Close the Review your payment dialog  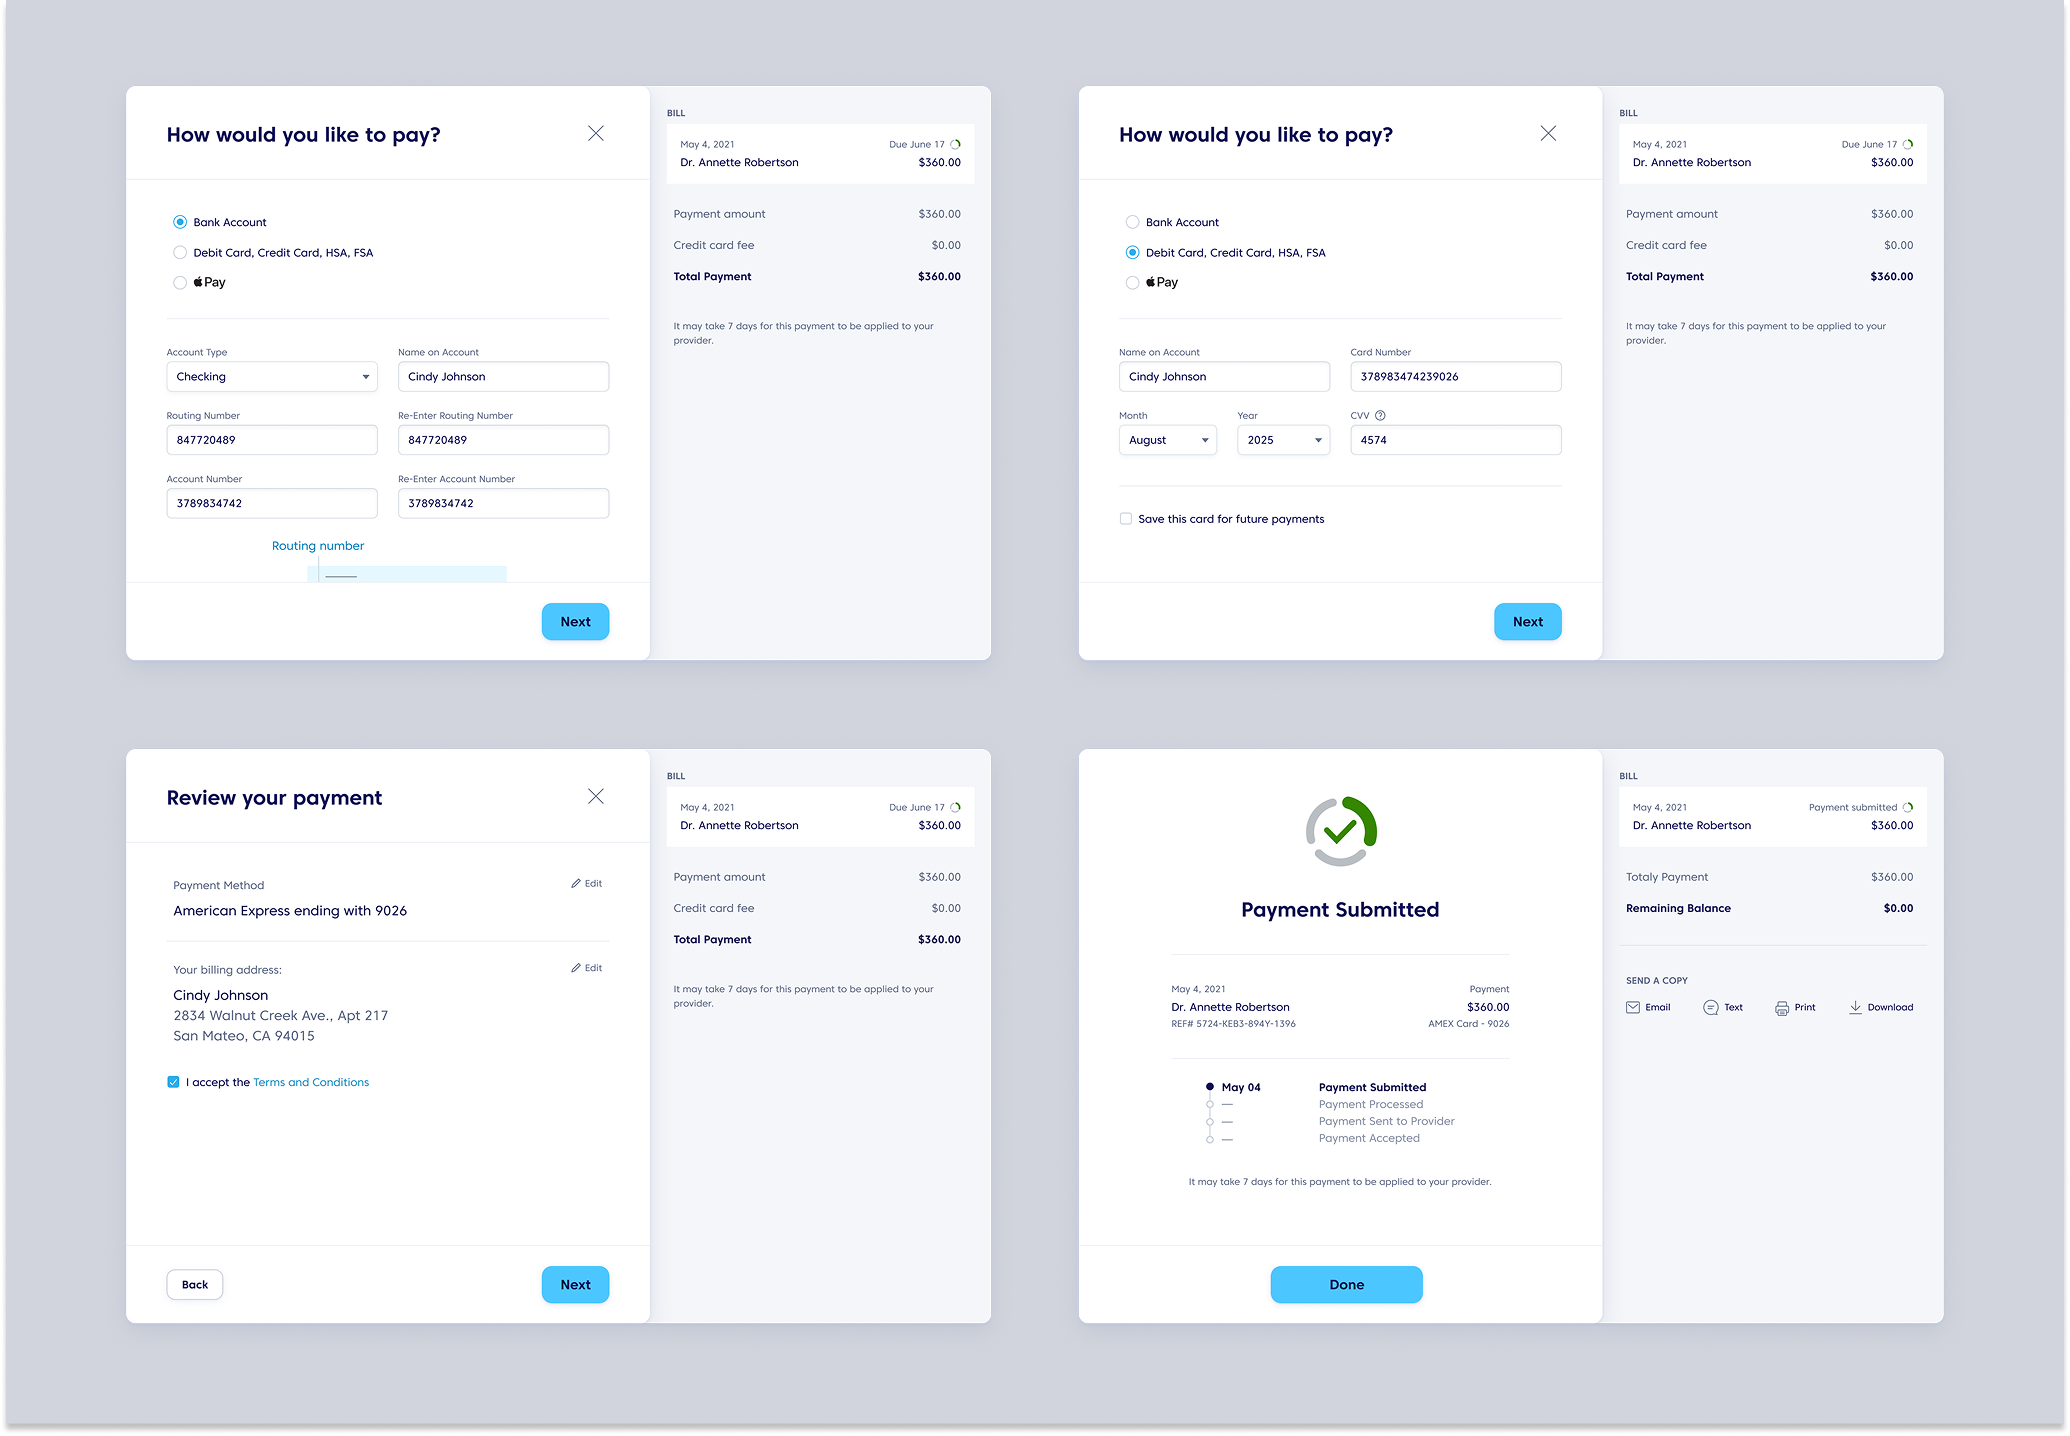pyautogui.click(x=596, y=796)
